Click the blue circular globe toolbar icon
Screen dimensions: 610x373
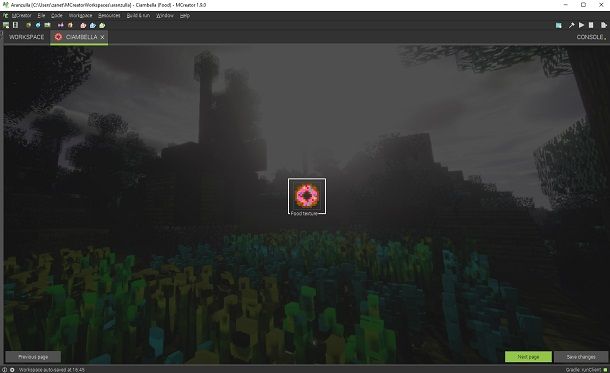(38, 25)
